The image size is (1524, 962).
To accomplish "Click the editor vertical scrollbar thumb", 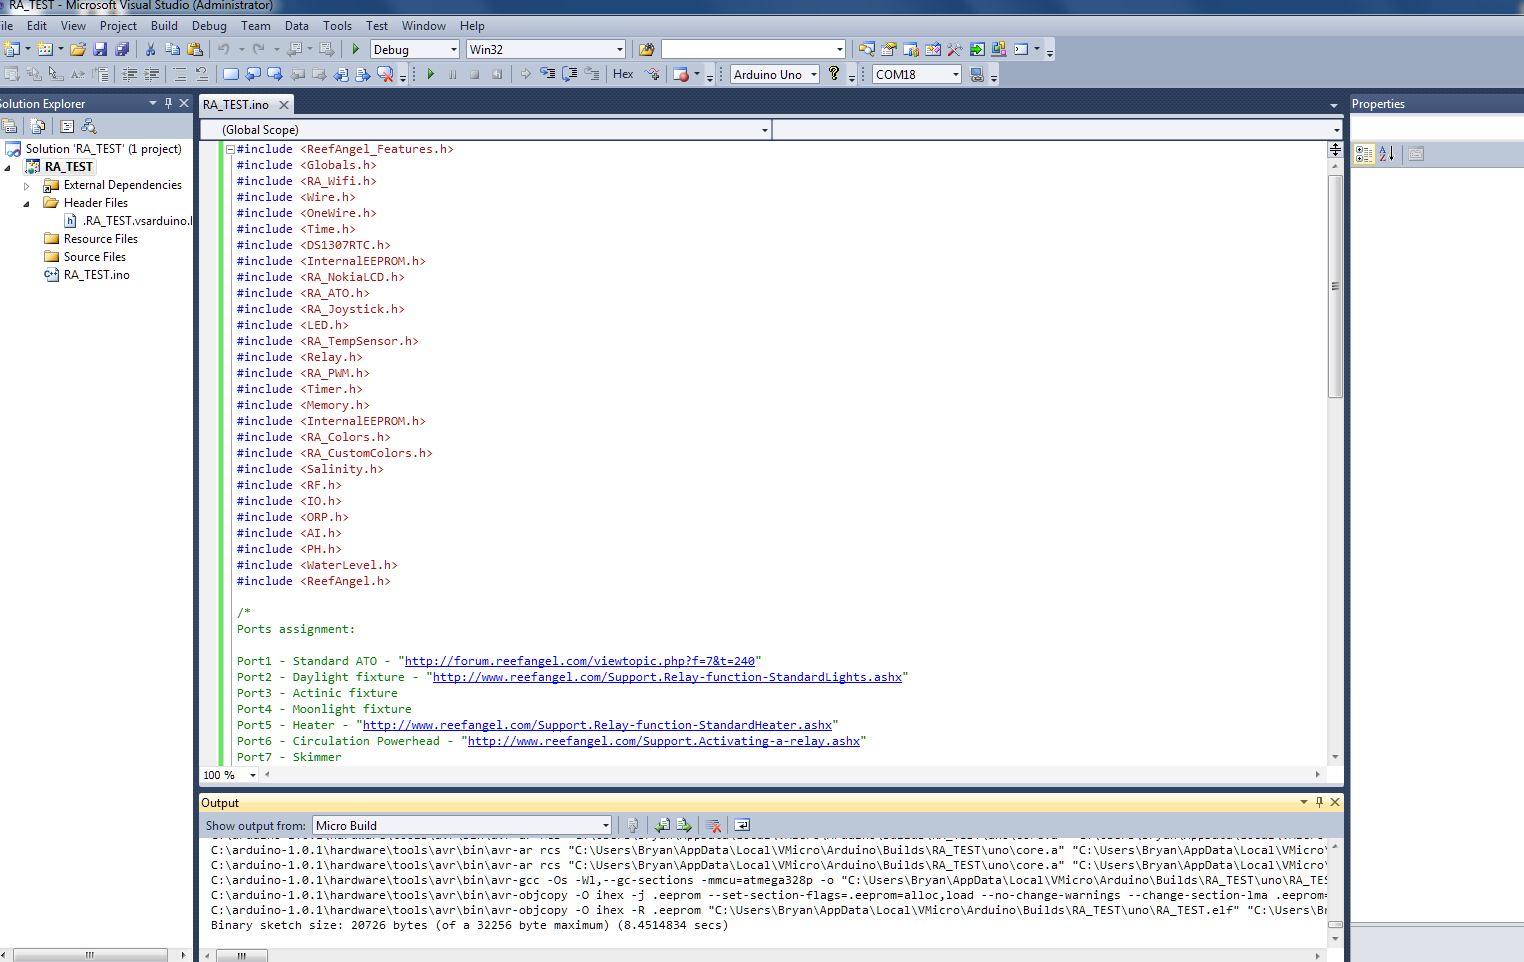I will [1334, 286].
